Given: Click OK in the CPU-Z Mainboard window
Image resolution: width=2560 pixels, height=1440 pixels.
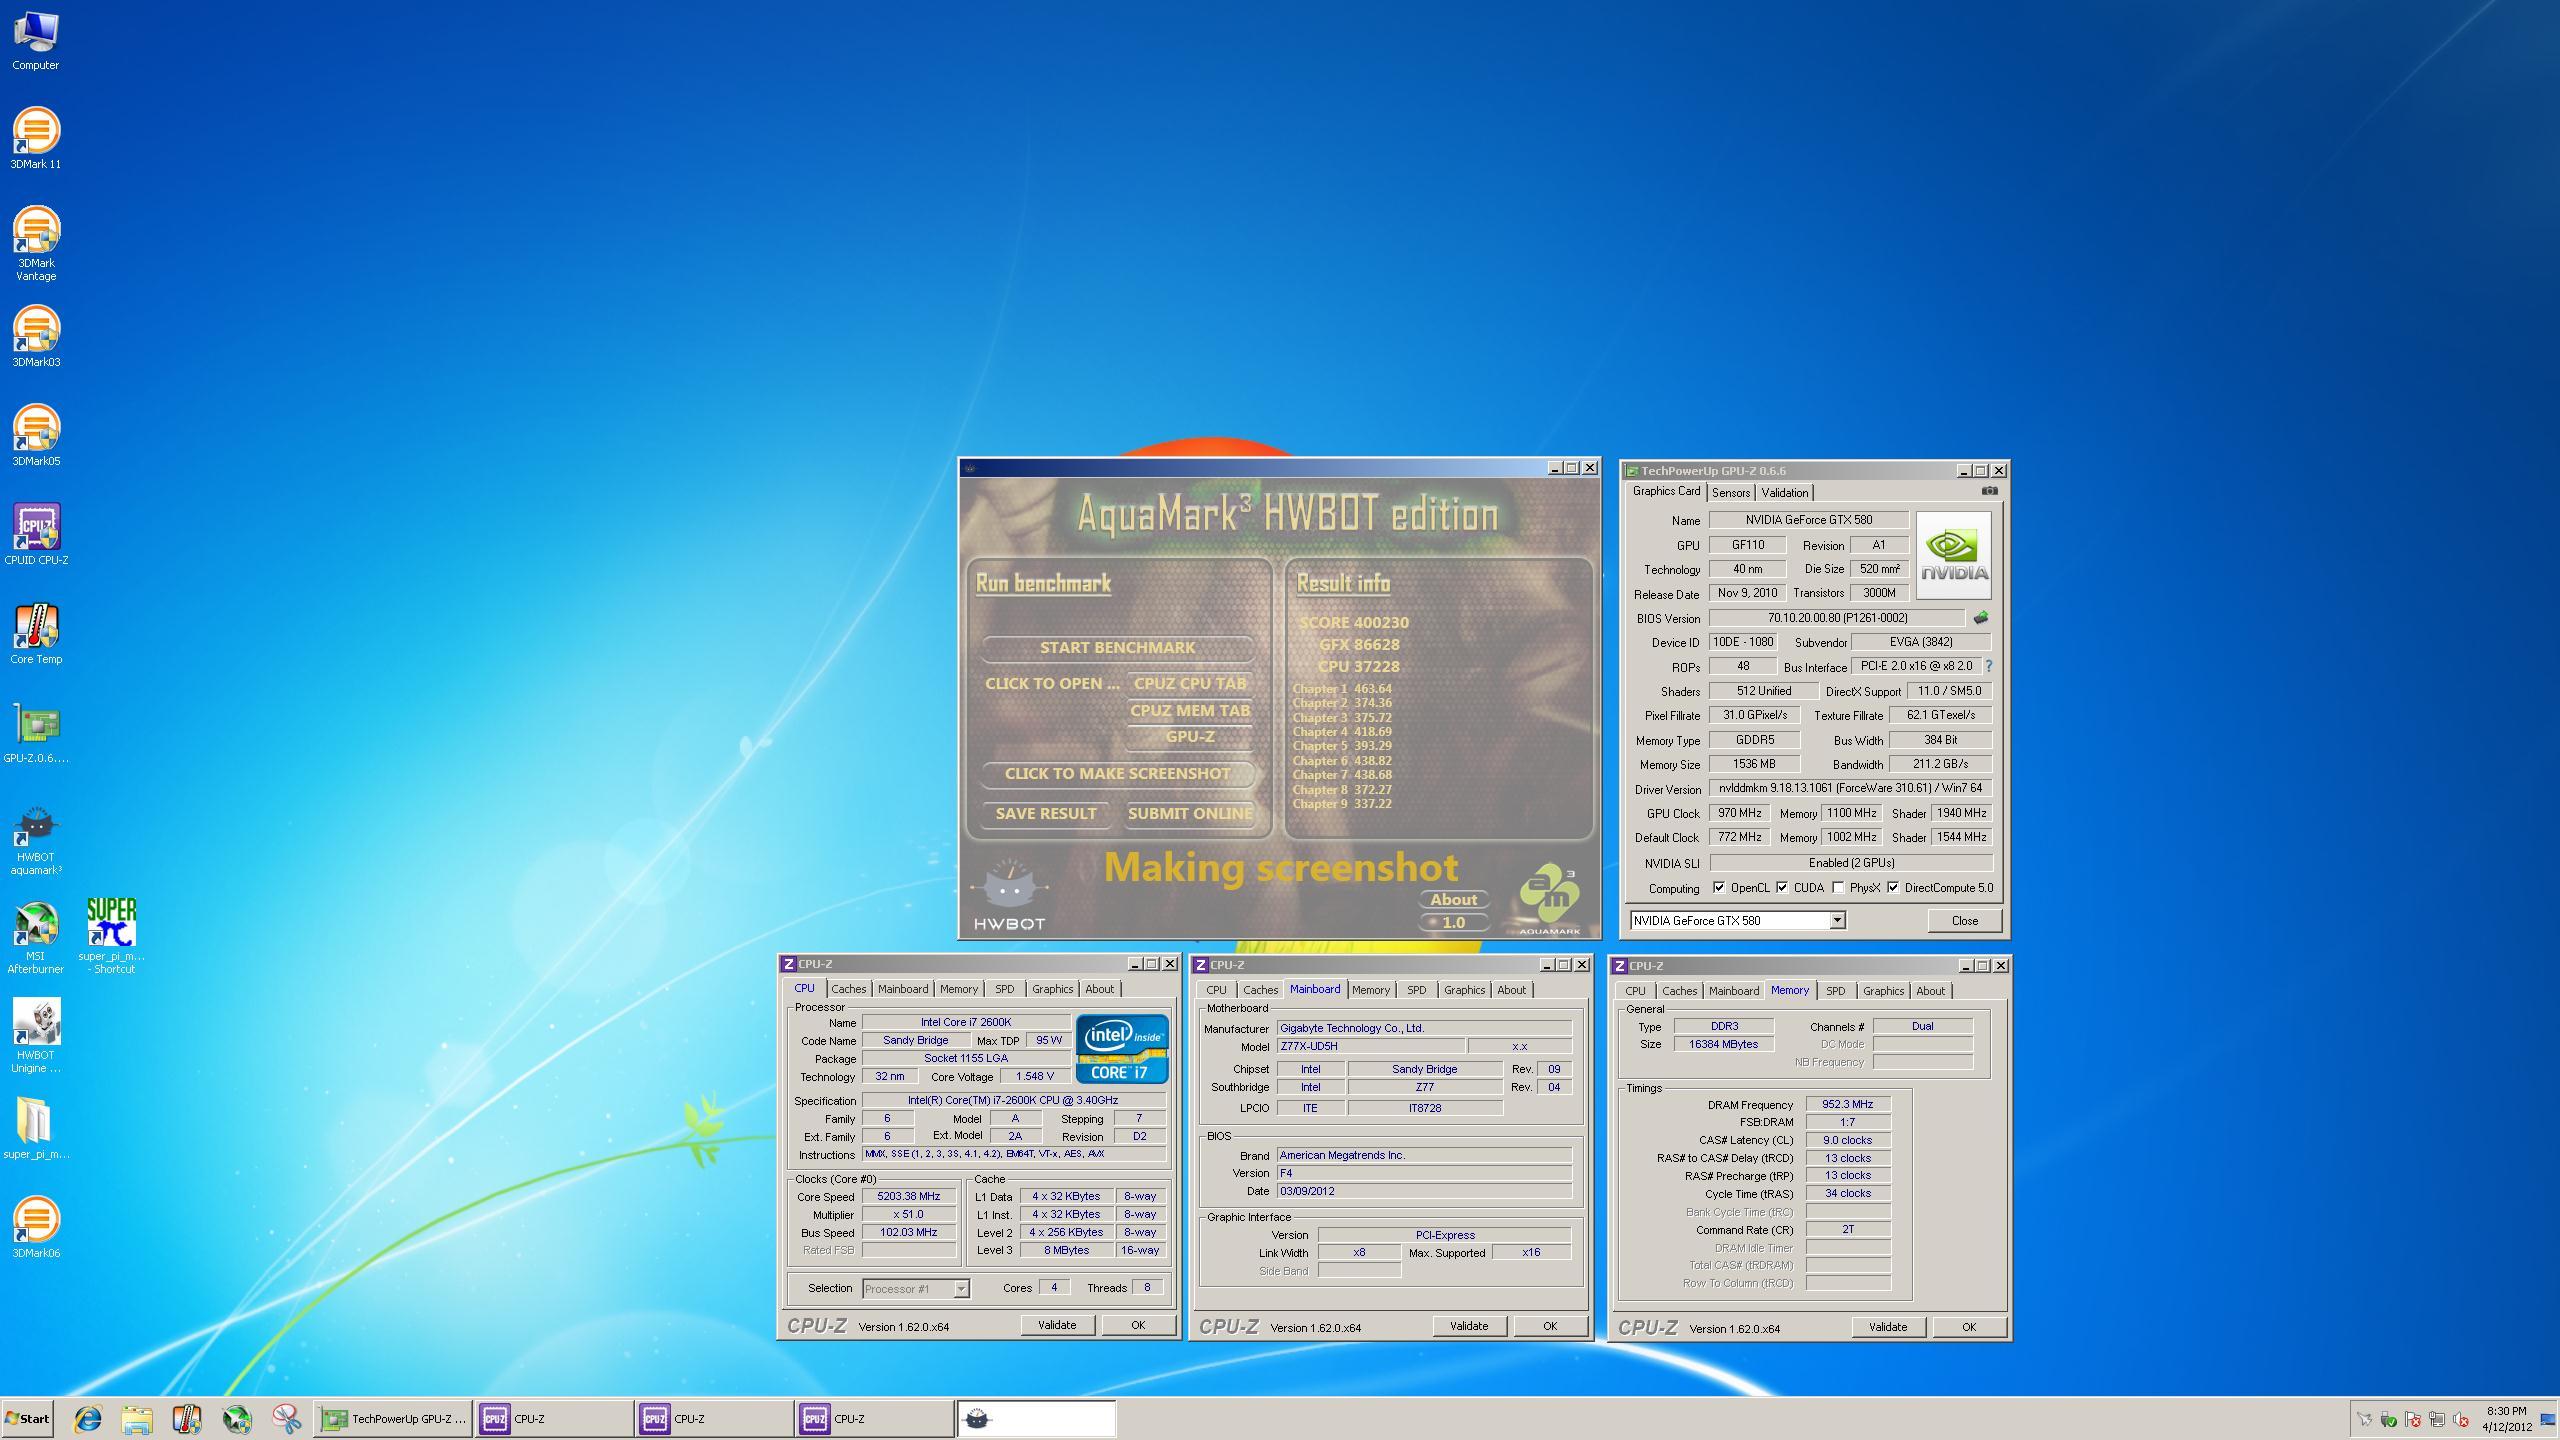Looking at the screenshot, I should tap(1549, 1326).
